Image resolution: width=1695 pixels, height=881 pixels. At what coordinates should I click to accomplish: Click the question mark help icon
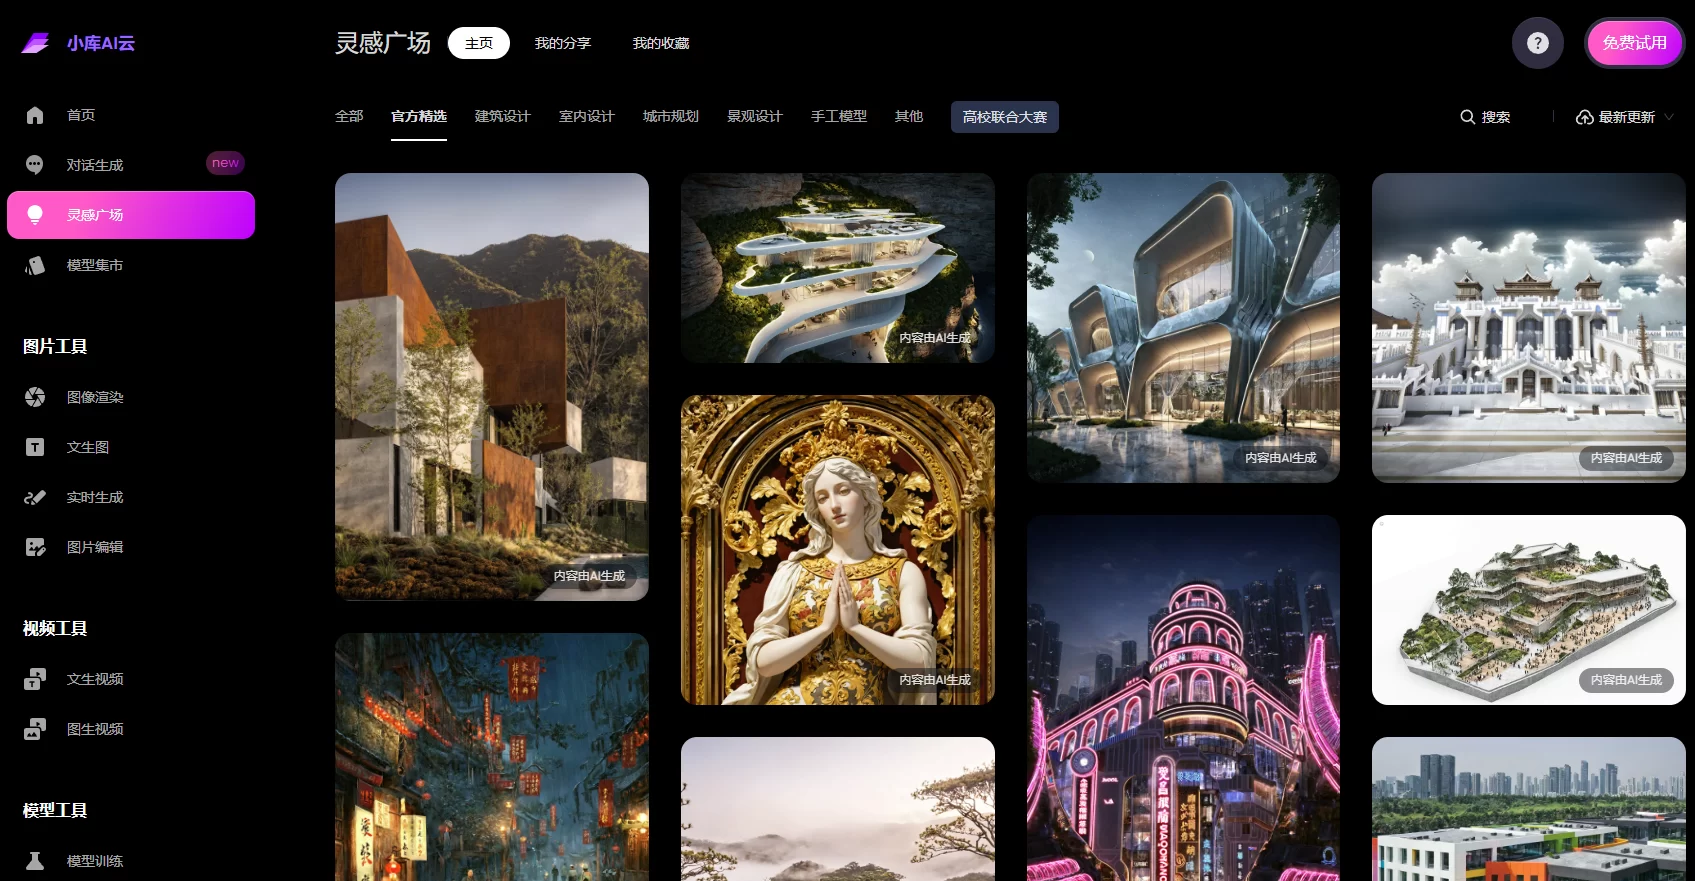point(1537,43)
